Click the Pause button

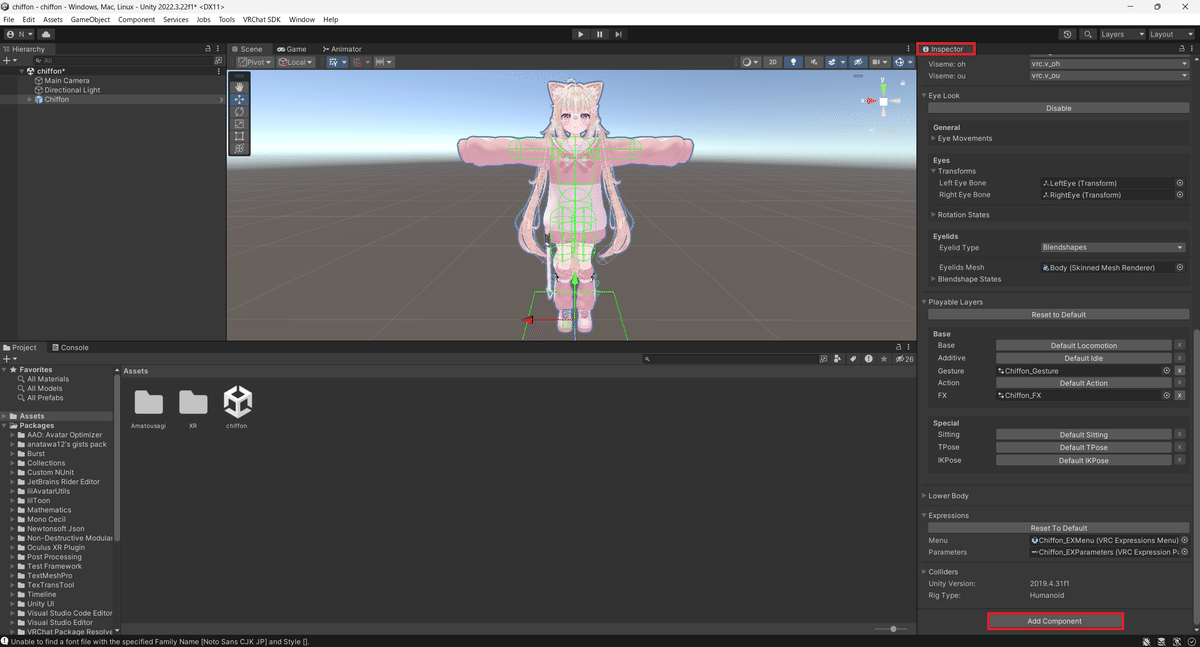pos(600,34)
